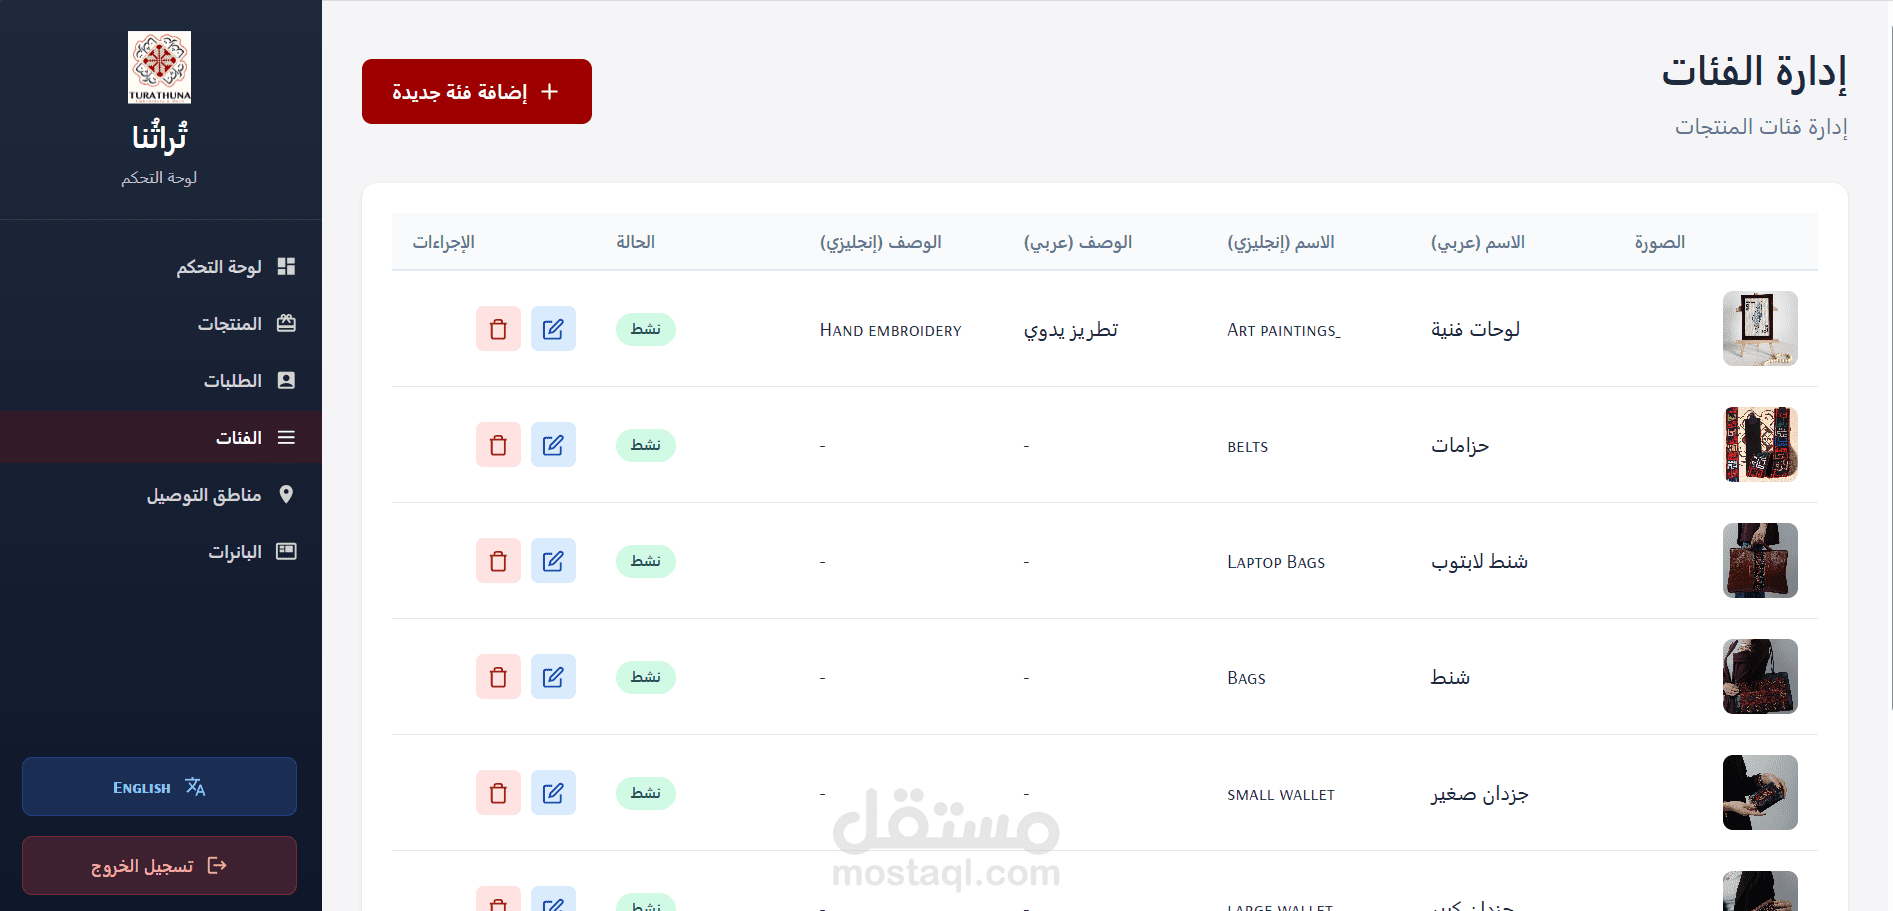Click إدارة الفئات page heading
Screen dimensions: 1893x911
(x=1754, y=72)
